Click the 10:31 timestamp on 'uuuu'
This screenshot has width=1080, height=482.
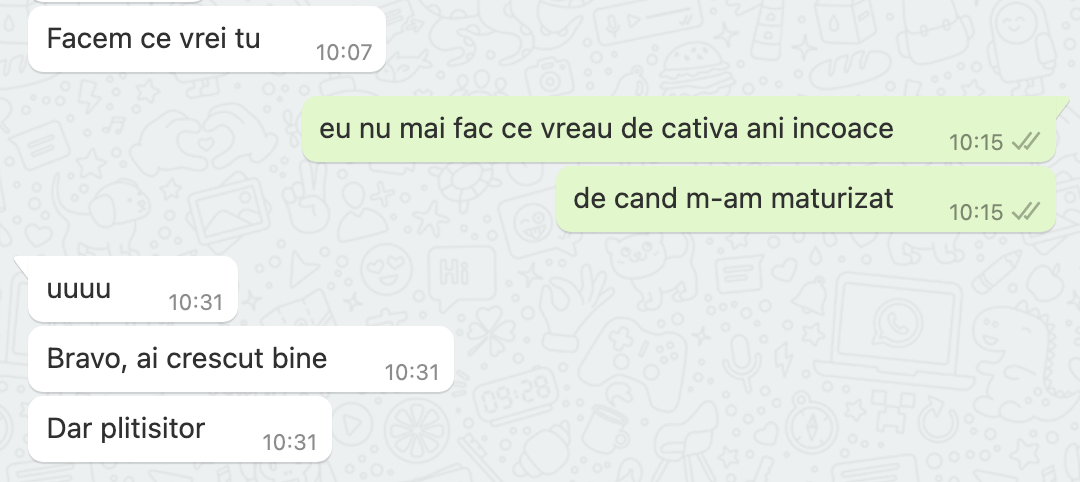(196, 302)
